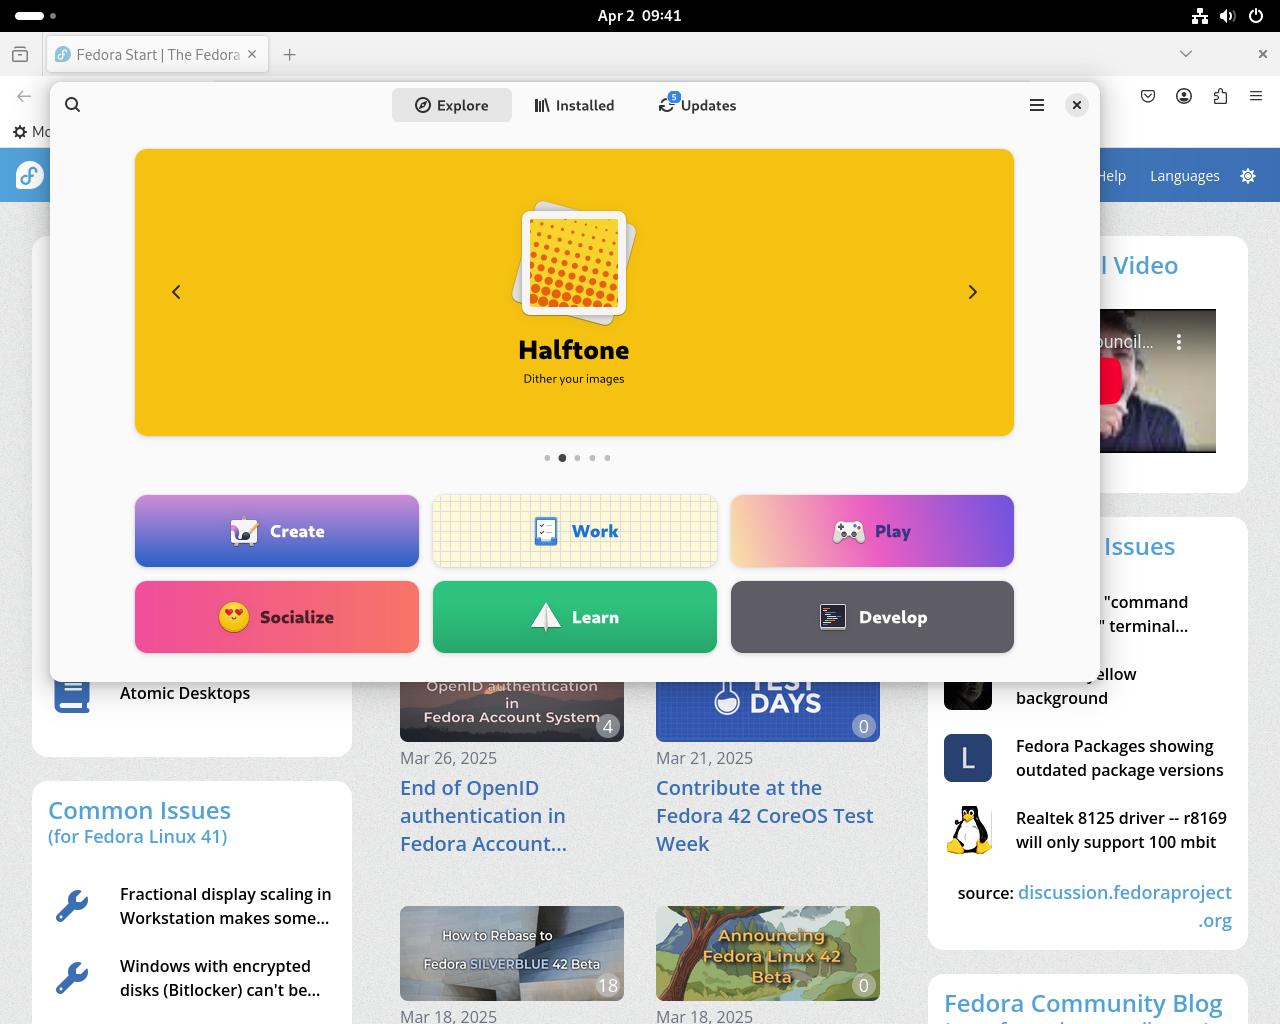Viewport: 1280px width, 1024px height.
Task: Switch to the Installed tab
Action: tap(574, 105)
